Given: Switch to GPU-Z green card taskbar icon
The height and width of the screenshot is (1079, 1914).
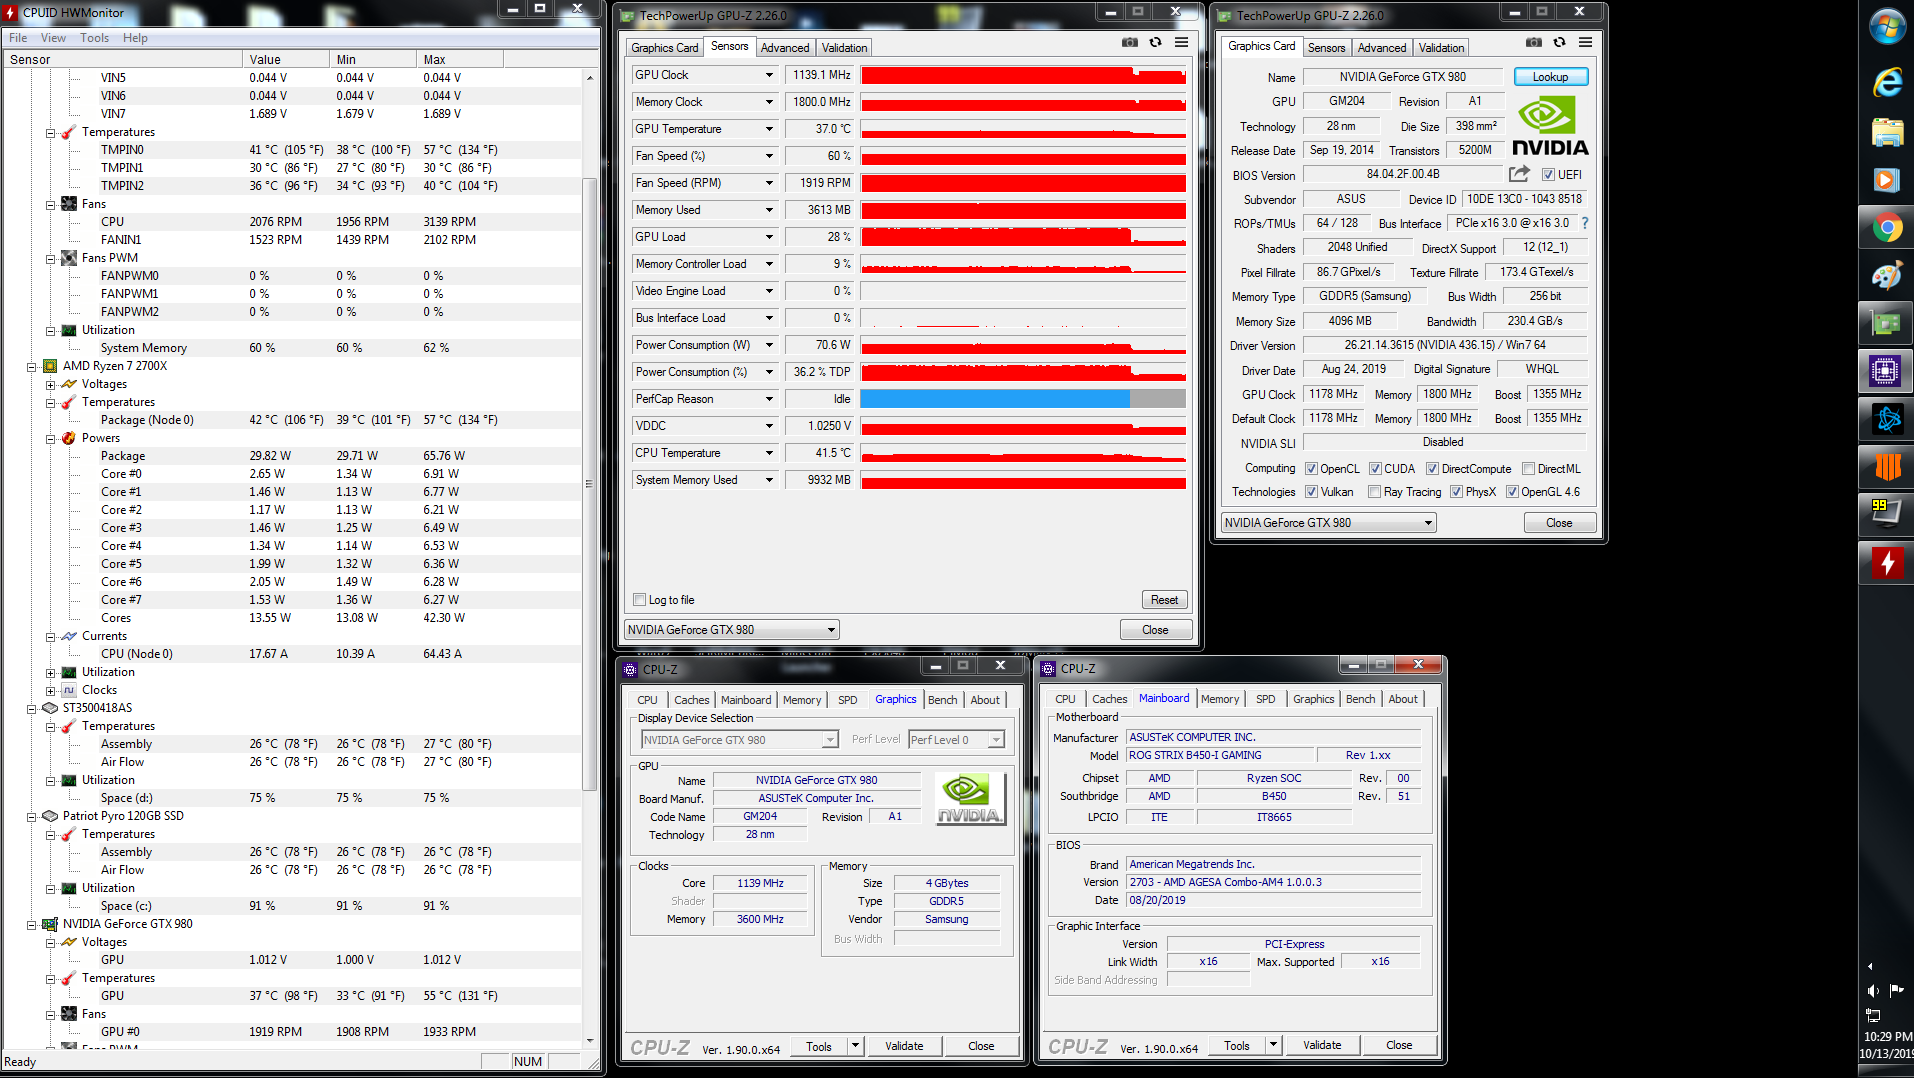Looking at the screenshot, I should pyautogui.click(x=1887, y=323).
